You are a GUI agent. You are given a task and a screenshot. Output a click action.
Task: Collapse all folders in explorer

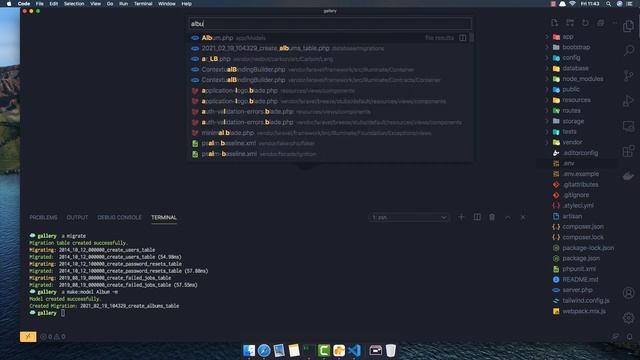click(600, 23)
